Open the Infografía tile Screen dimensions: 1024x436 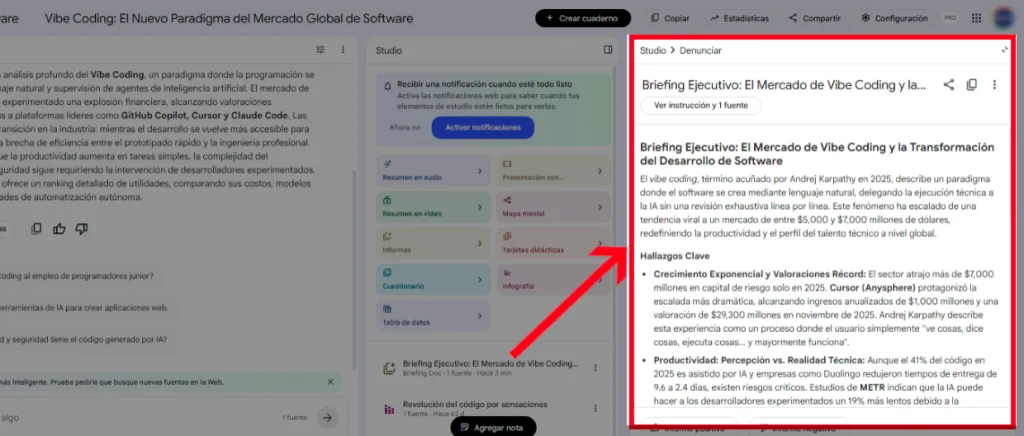pos(553,279)
